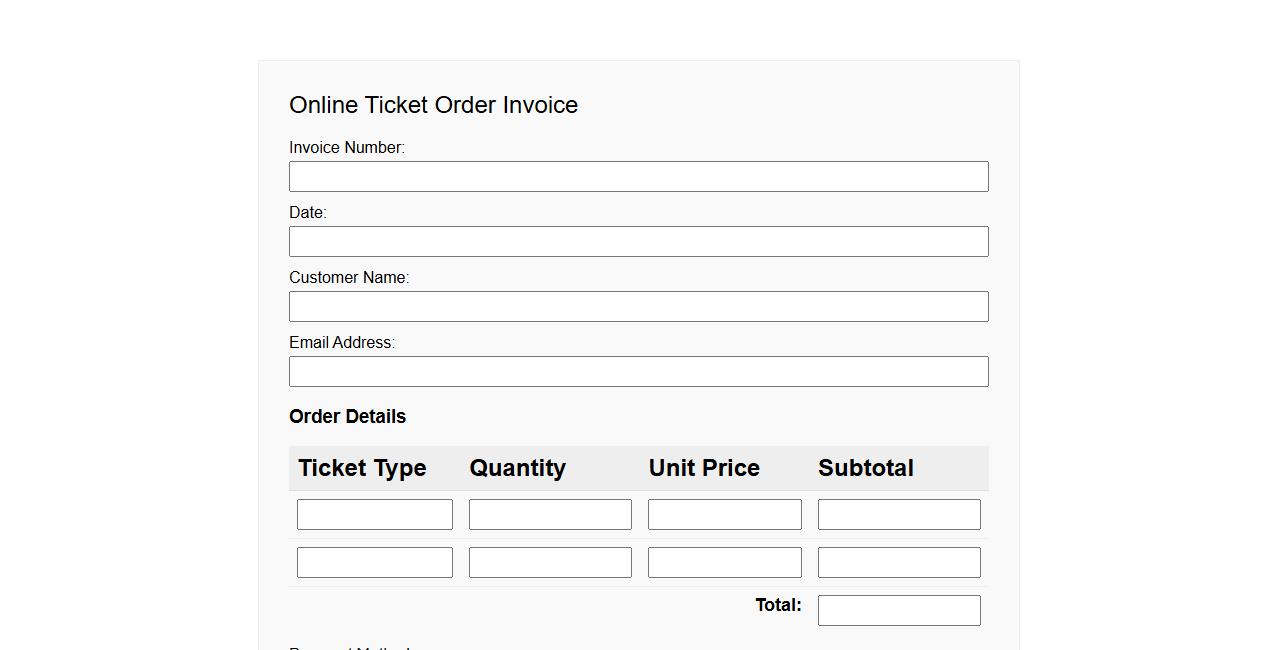1278x650 pixels.
Task: Select first row Ticket Type field
Action: 374,515
